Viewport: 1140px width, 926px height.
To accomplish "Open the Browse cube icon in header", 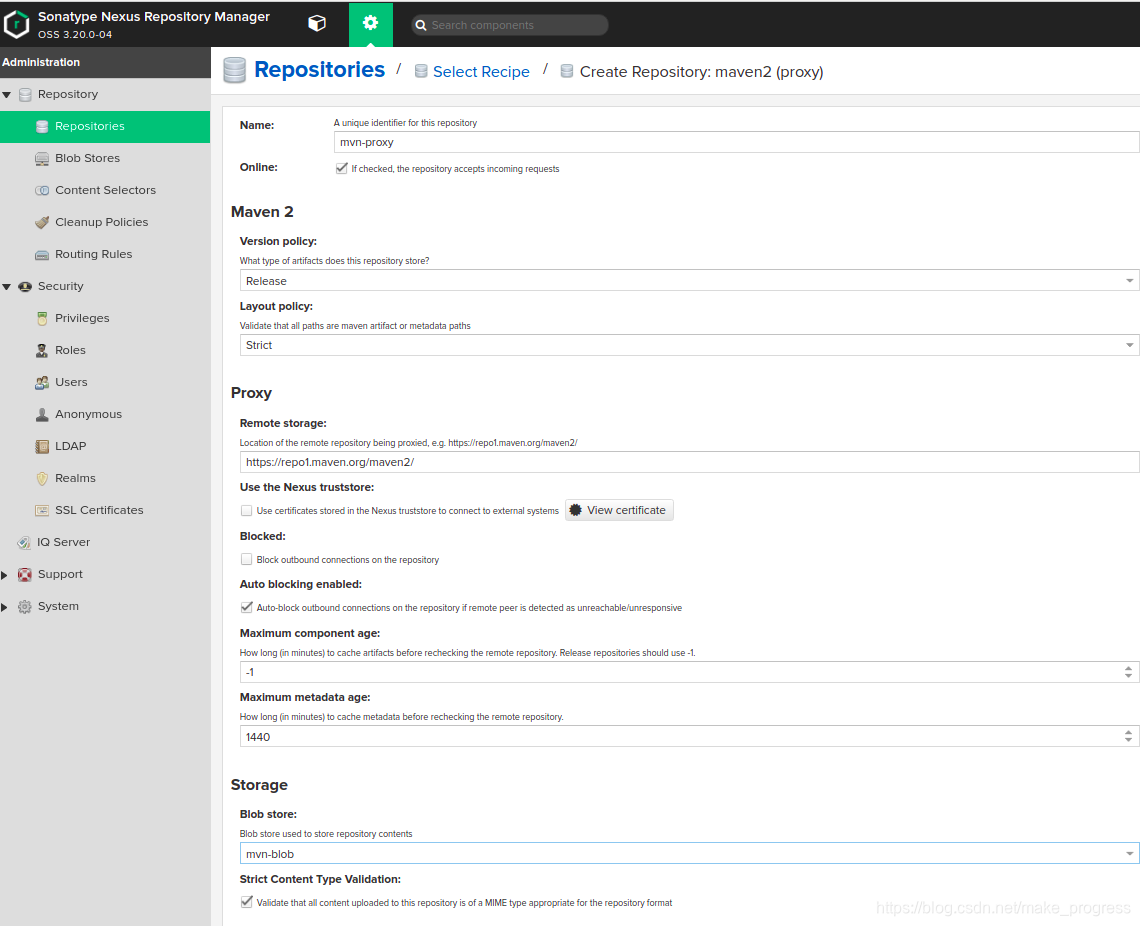I will tap(317, 24).
